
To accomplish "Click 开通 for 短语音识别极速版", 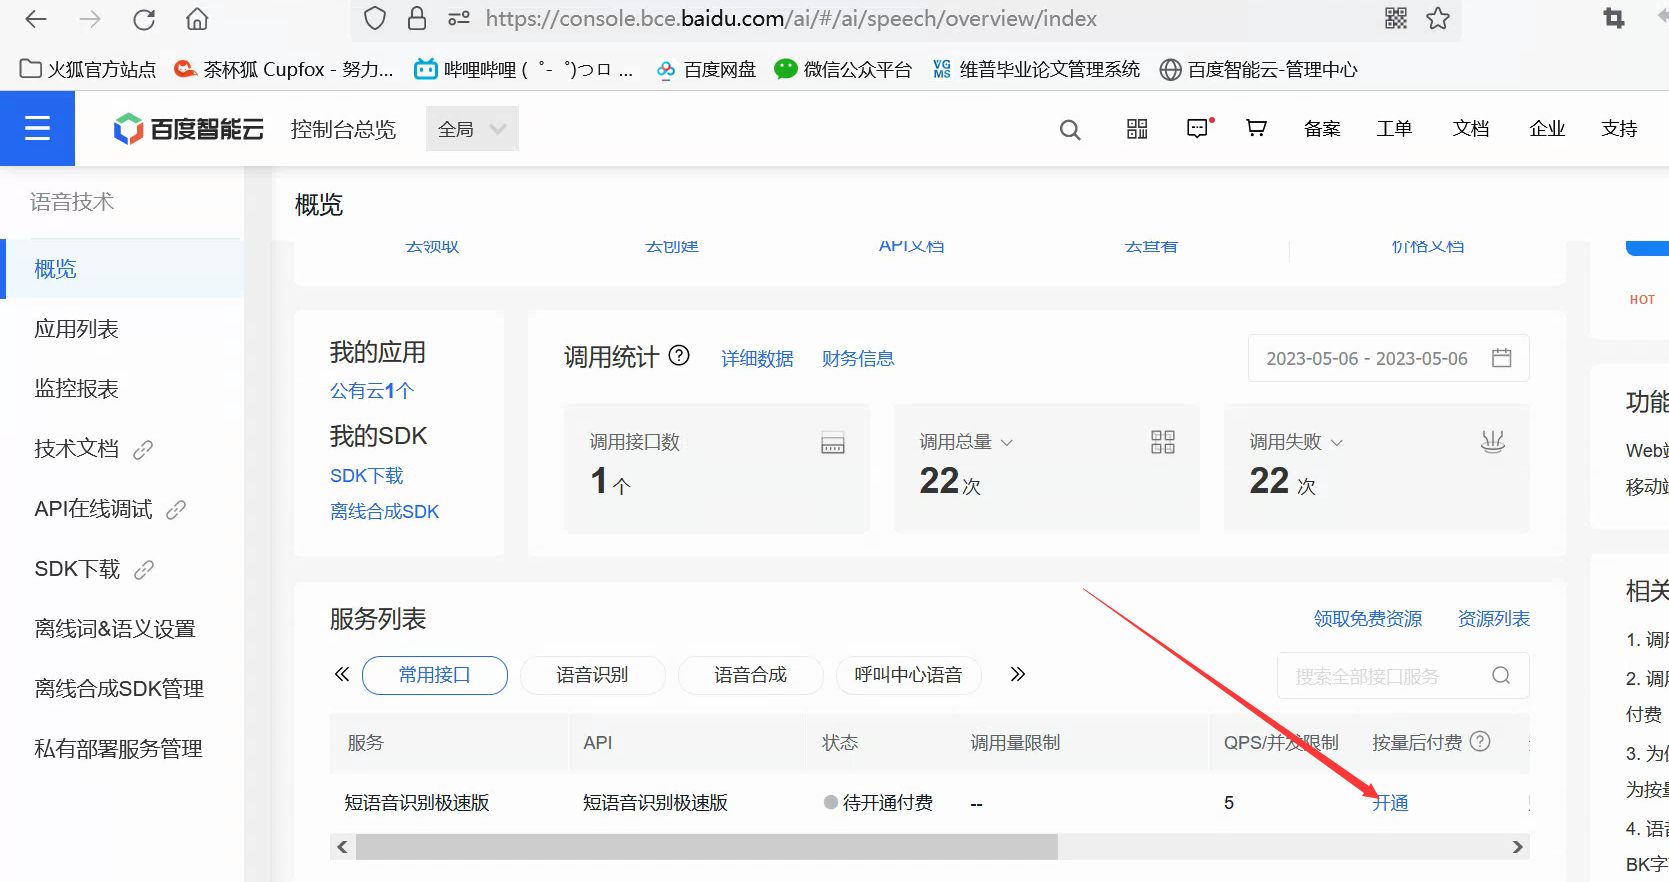I will tap(1390, 803).
